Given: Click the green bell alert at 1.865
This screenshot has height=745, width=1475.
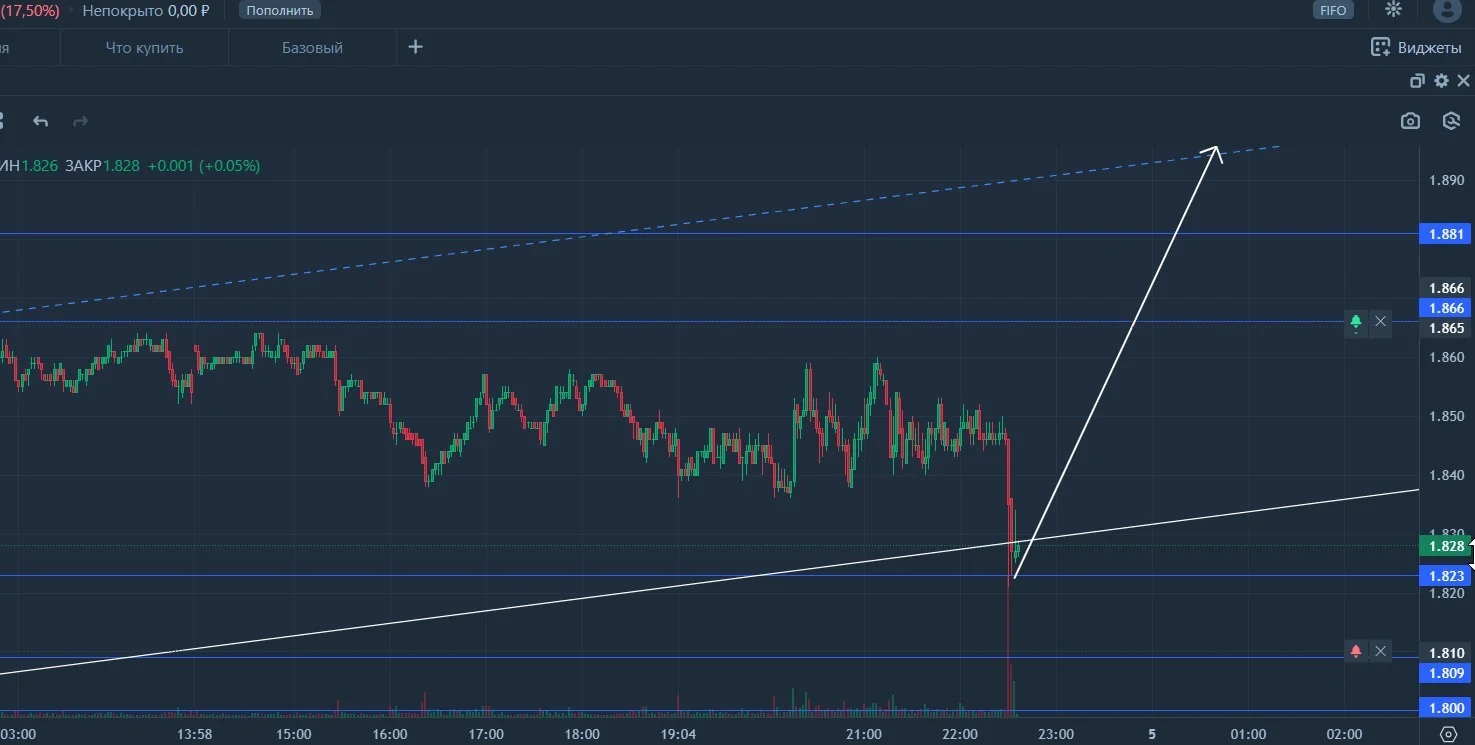Looking at the screenshot, I should coord(1356,321).
